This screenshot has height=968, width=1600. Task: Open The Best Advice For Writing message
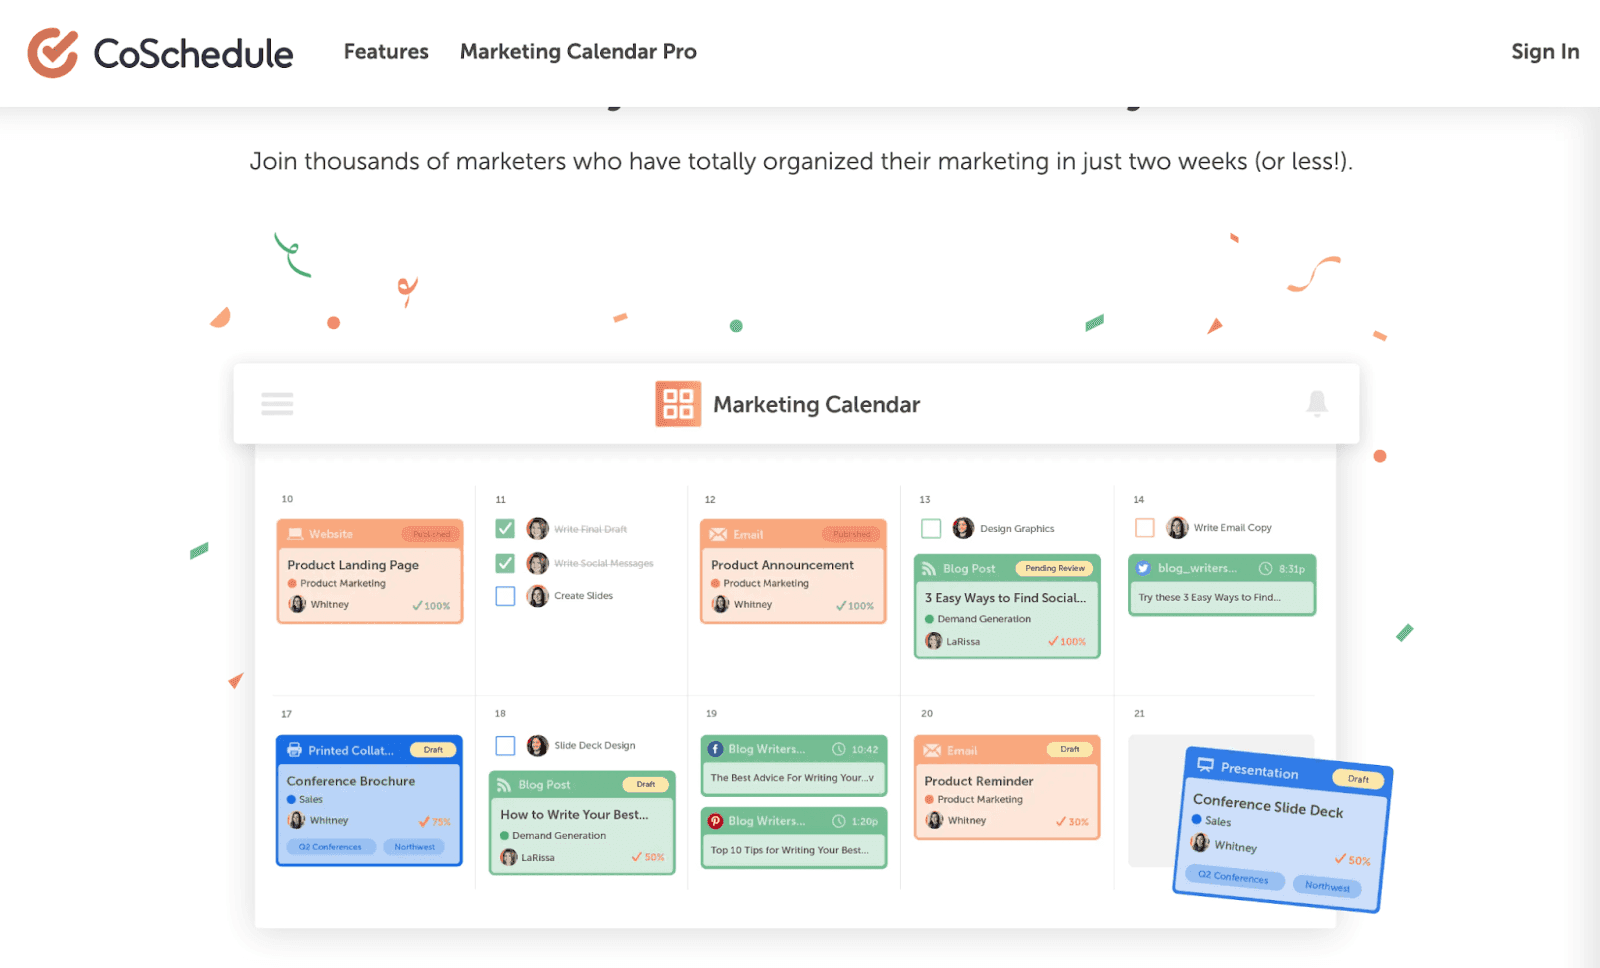(x=792, y=778)
